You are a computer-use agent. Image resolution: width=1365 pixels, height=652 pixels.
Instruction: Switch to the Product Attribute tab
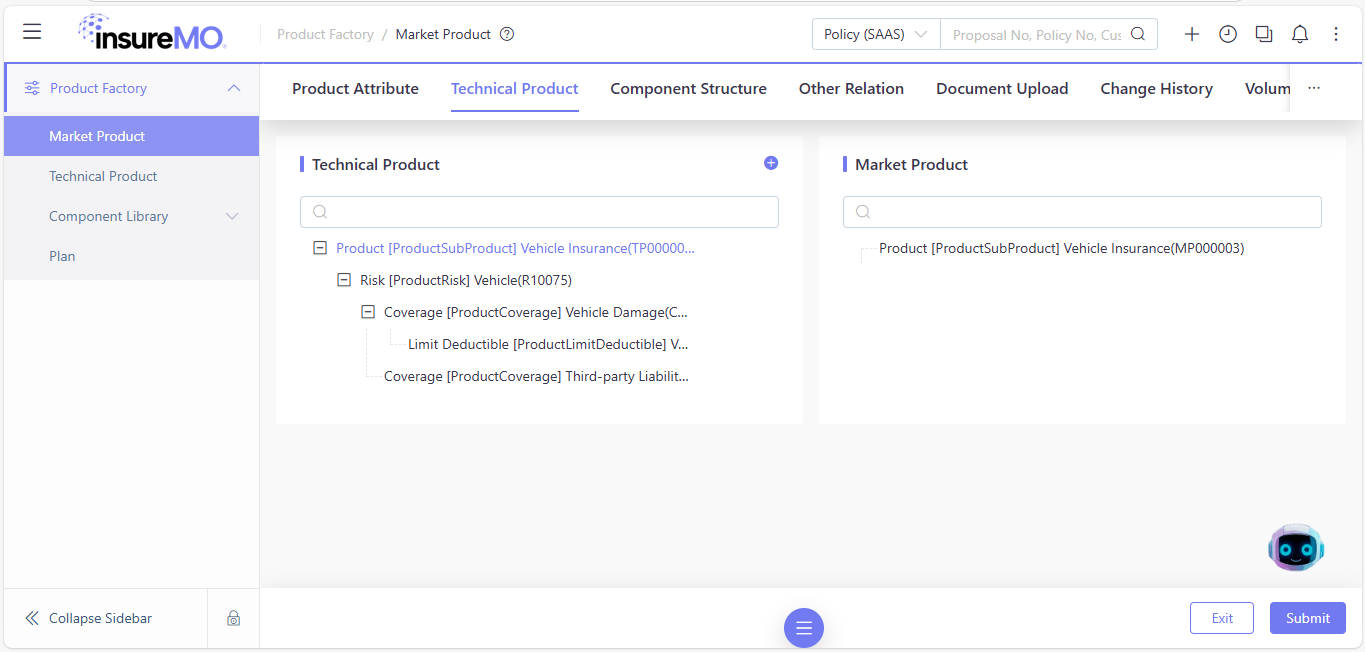[x=355, y=88]
